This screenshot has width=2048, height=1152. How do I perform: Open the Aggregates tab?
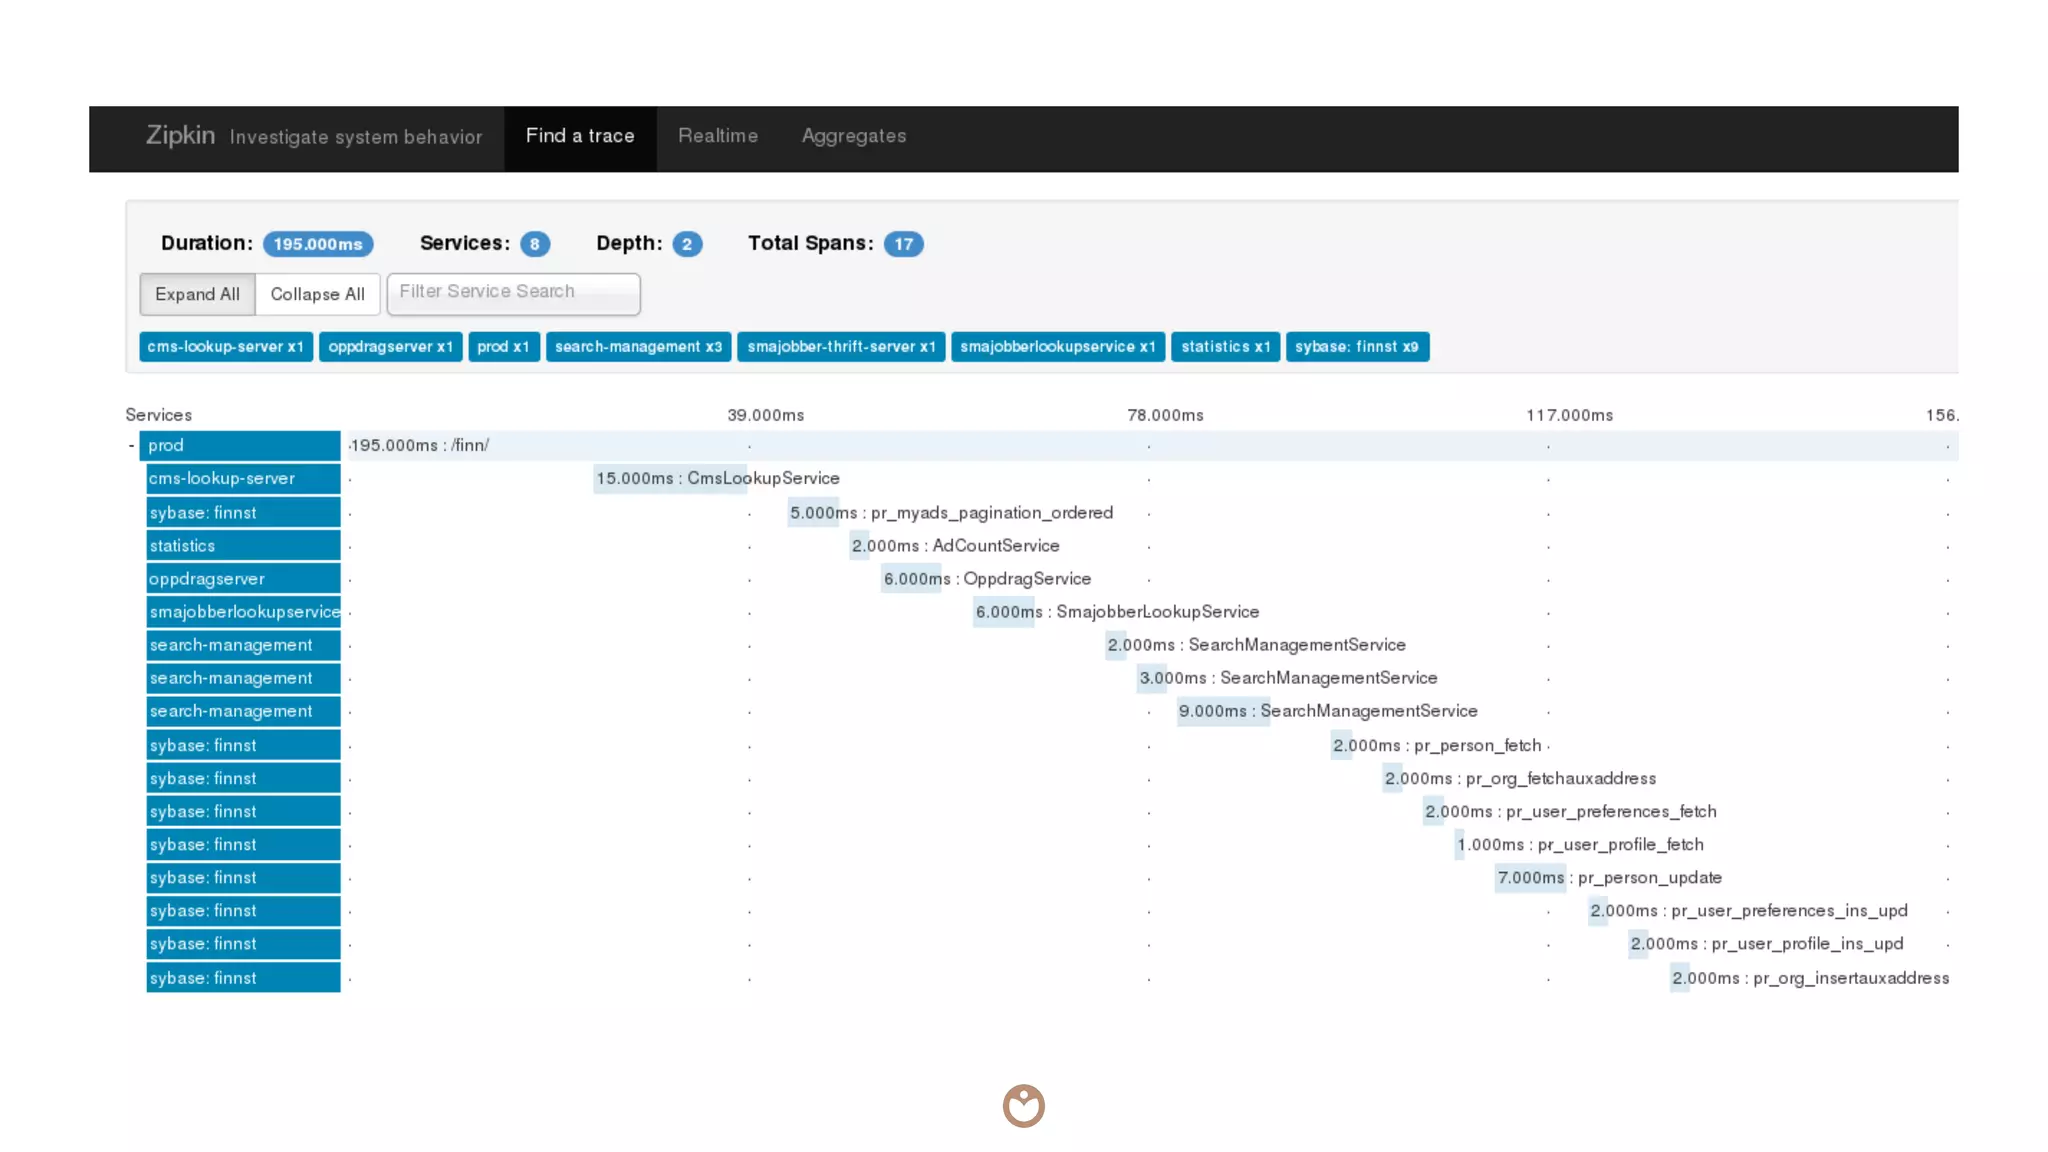853,136
